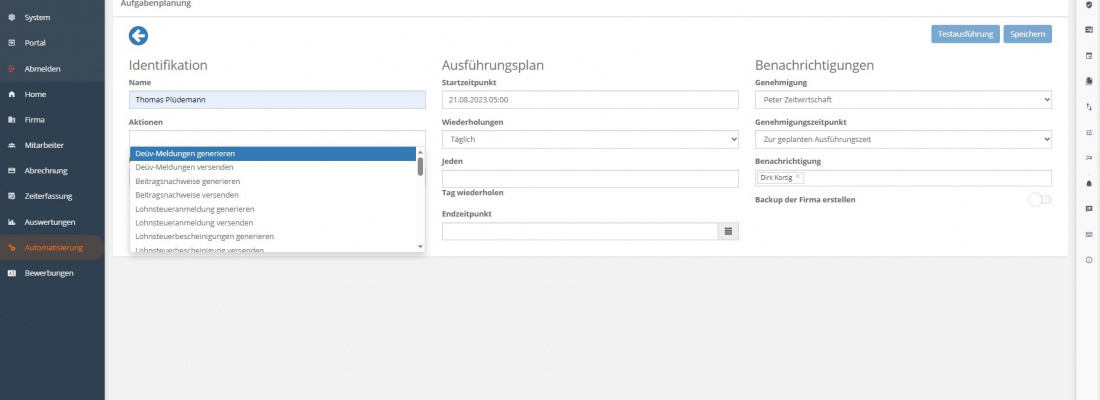Click the action list scrollbar thumb
Image resolution: width=1100 pixels, height=400 pixels.
(420, 166)
